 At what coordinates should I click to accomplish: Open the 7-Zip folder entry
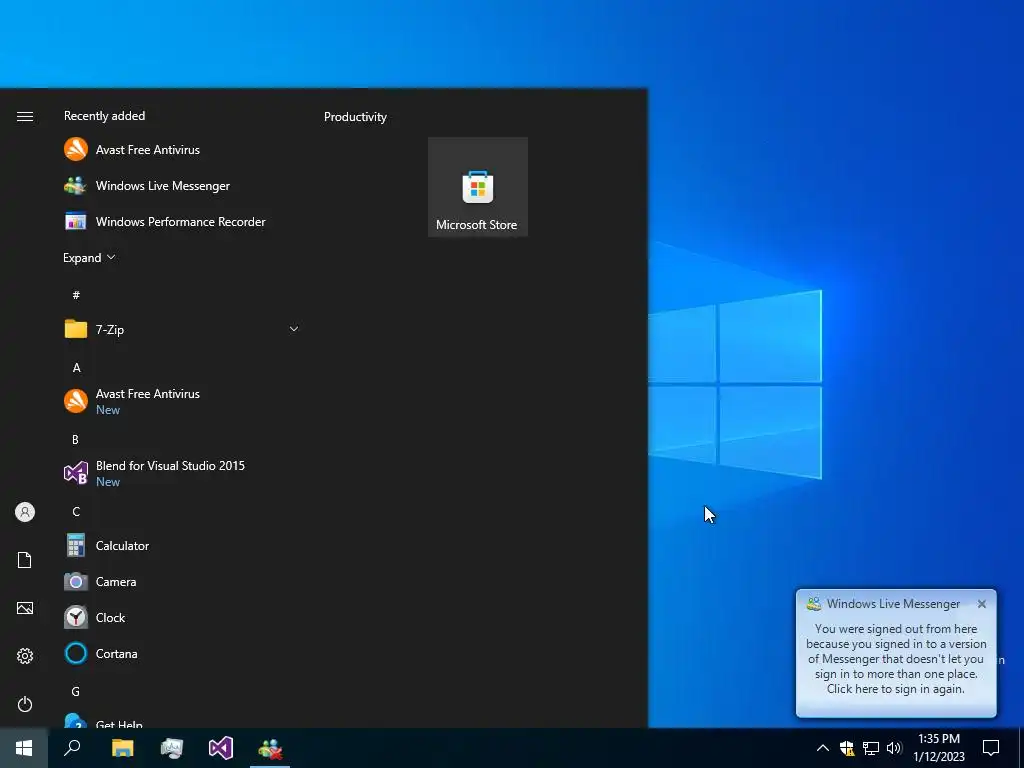pyautogui.click(x=180, y=329)
